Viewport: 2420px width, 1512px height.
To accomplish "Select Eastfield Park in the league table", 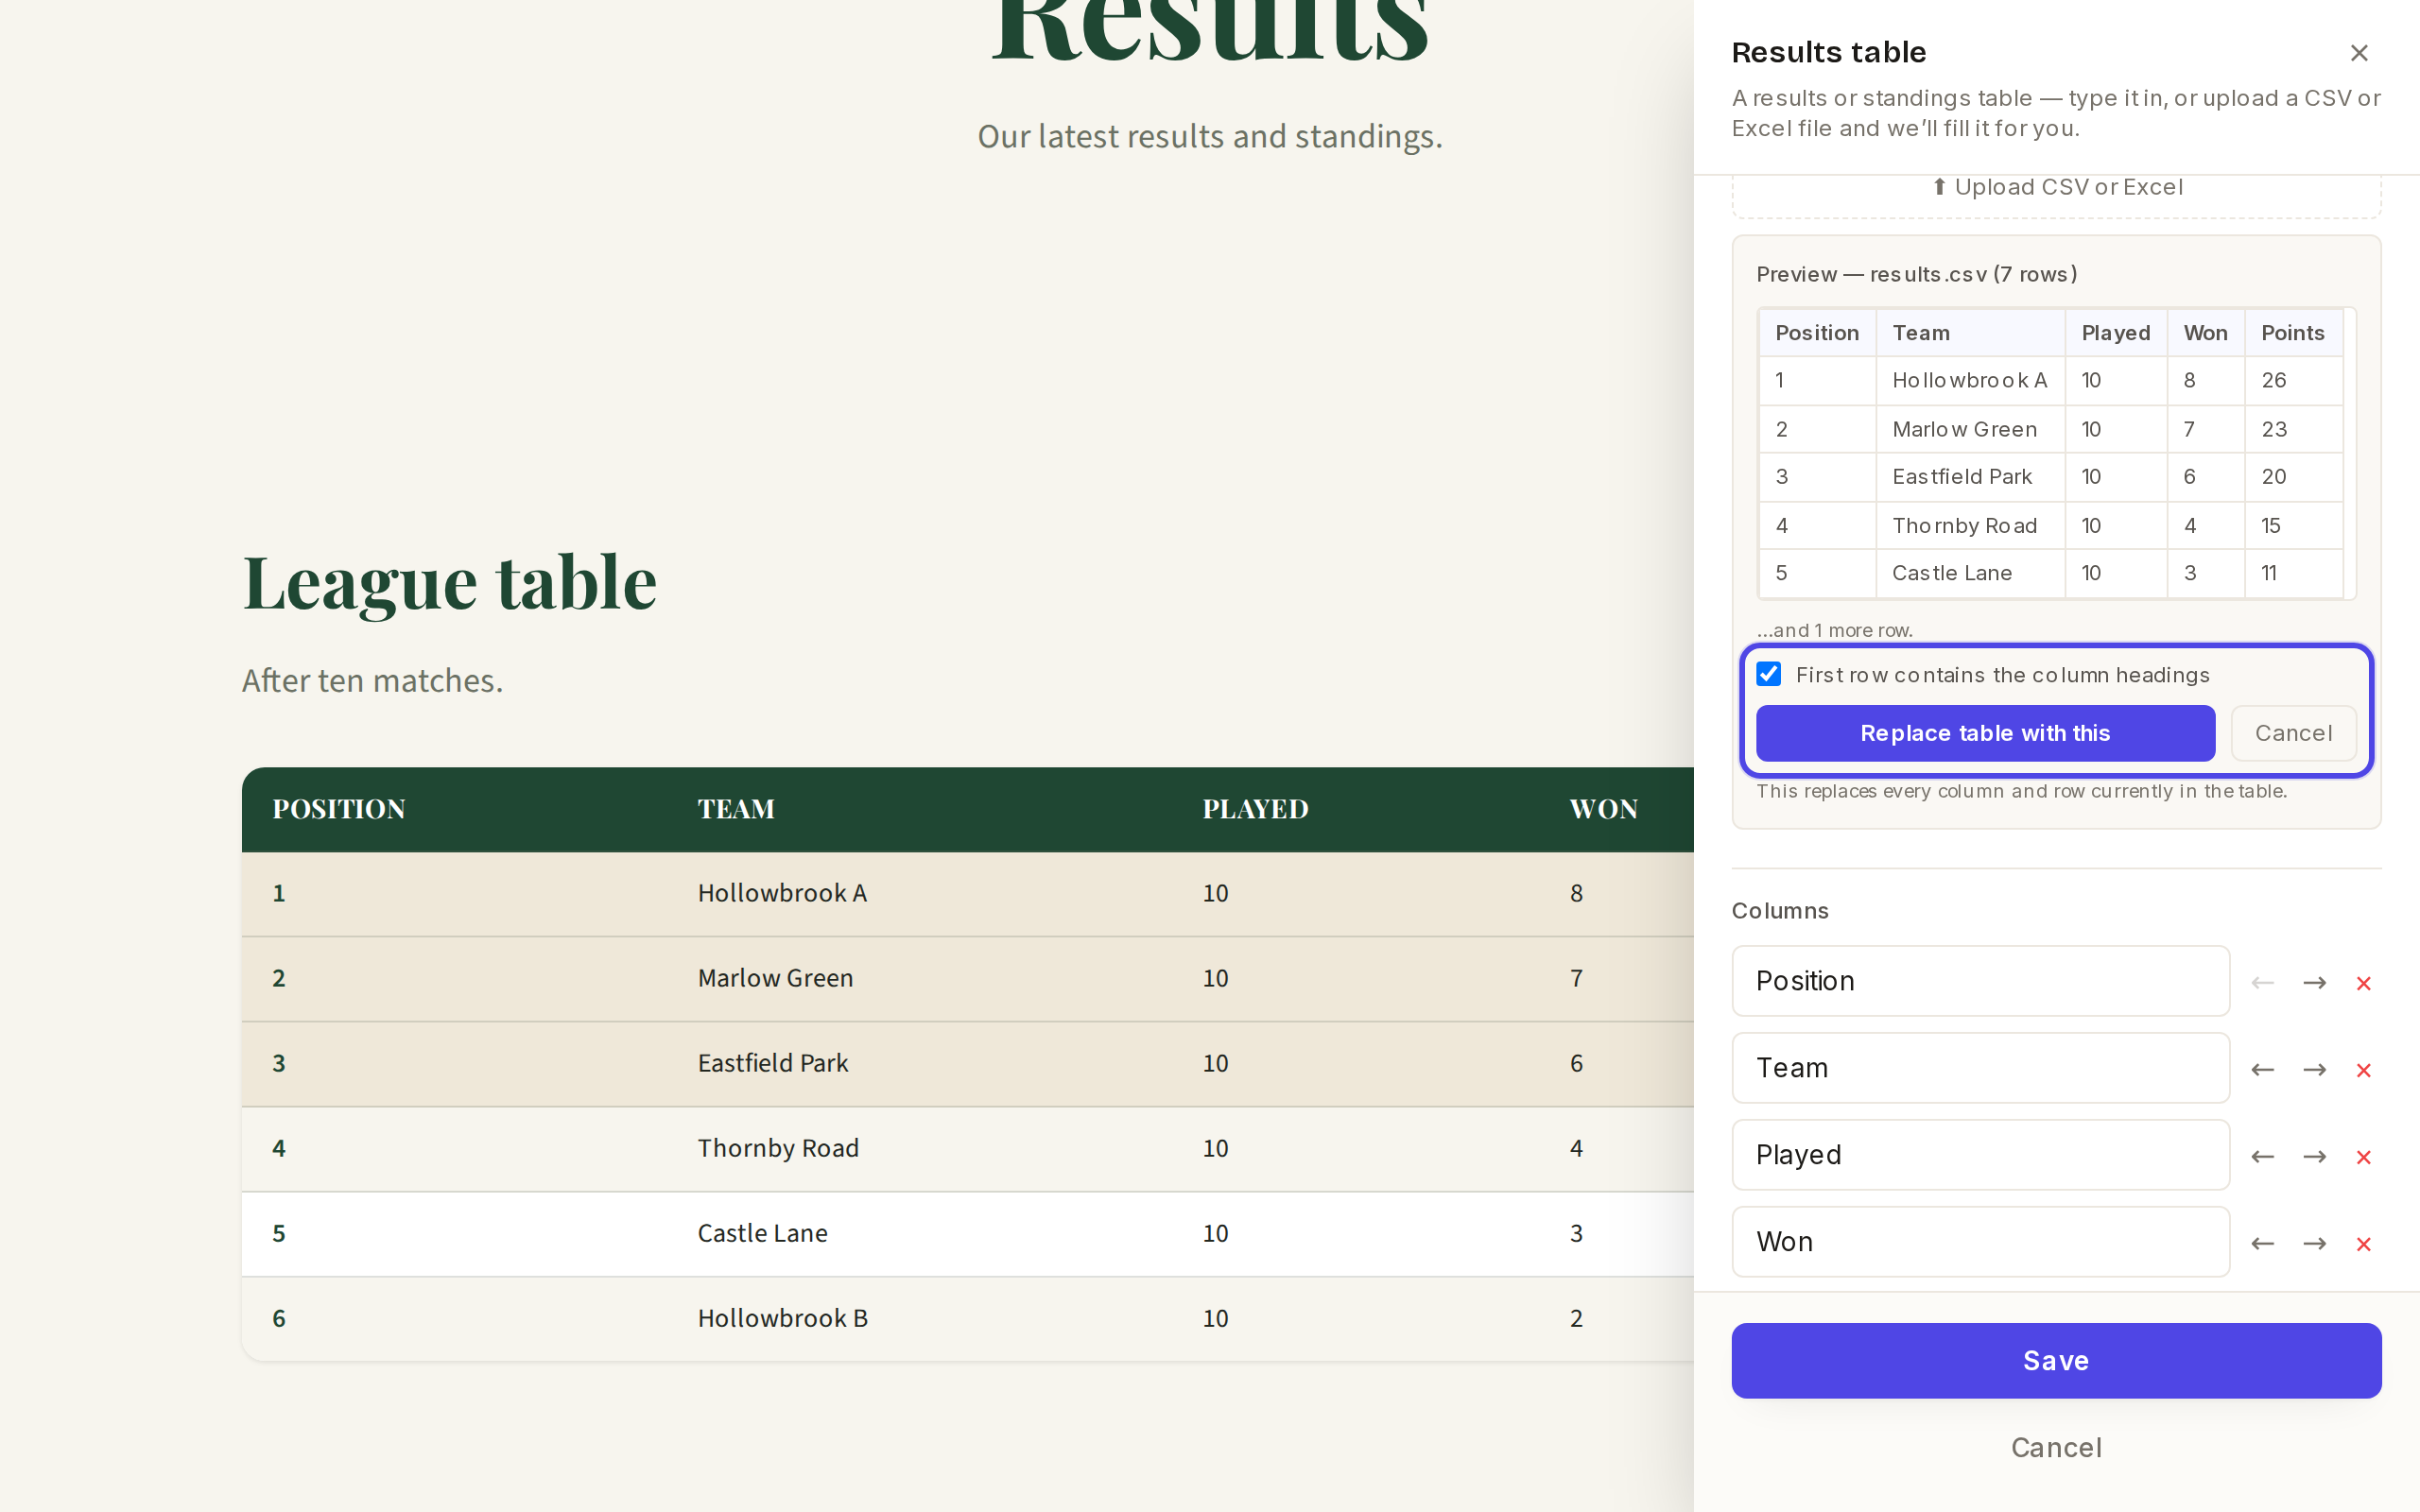I will (773, 1063).
